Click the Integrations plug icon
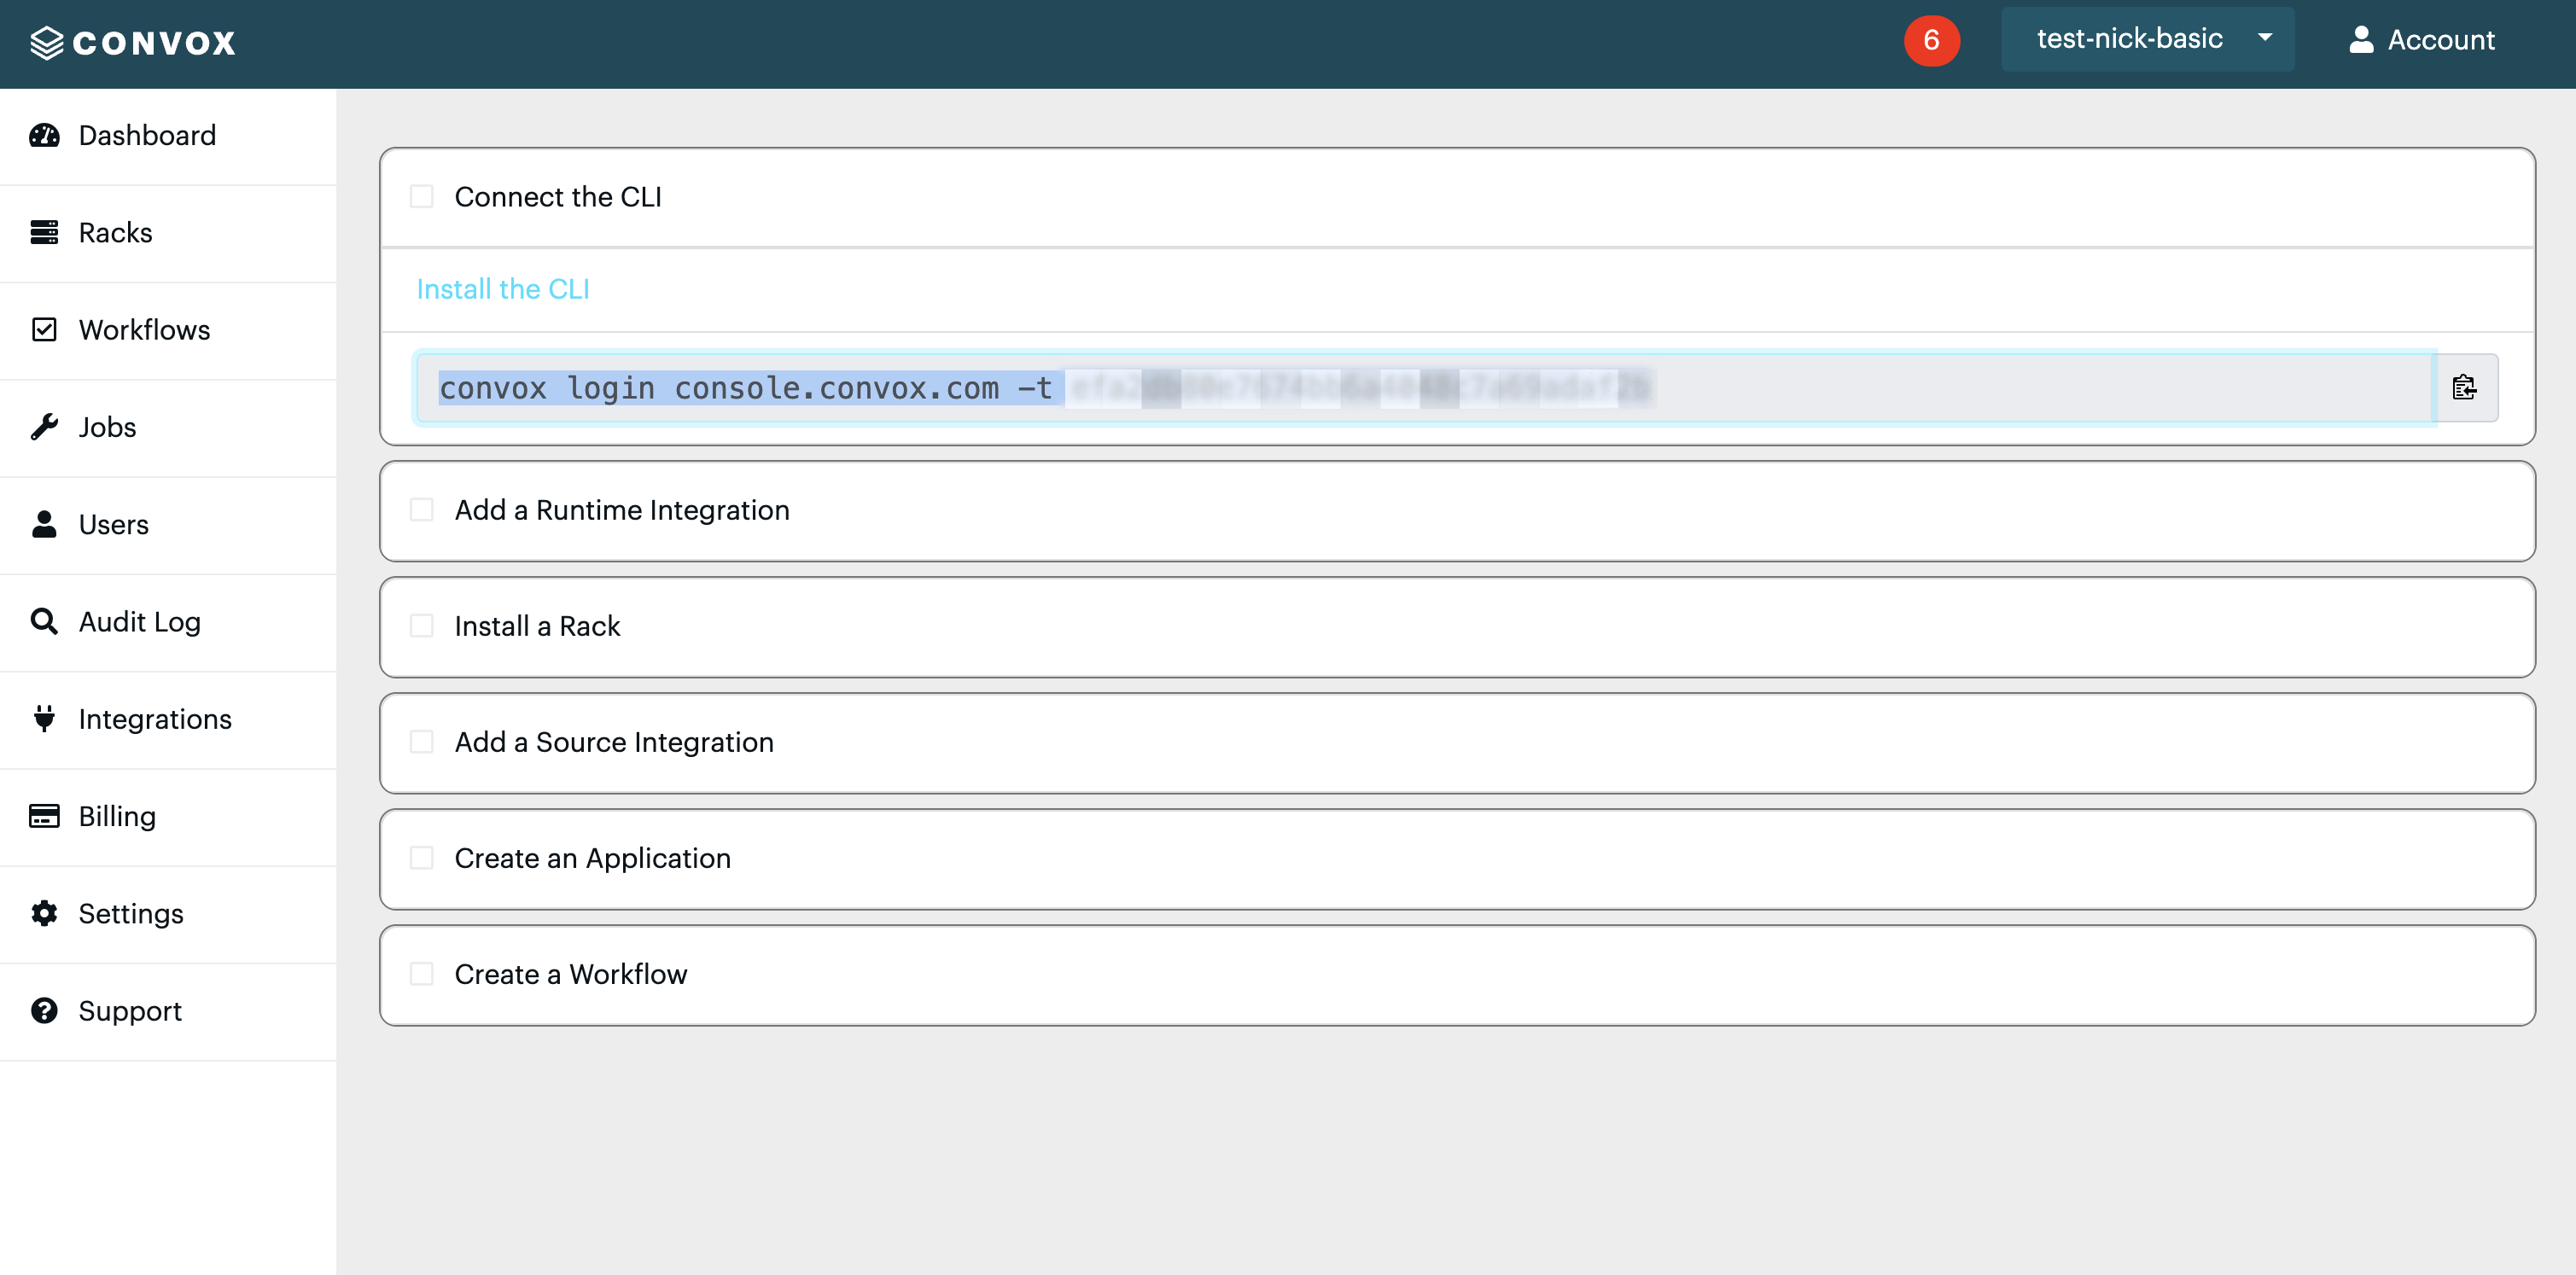The width and height of the screenshot is (2576, 1275). click(44, 718)
